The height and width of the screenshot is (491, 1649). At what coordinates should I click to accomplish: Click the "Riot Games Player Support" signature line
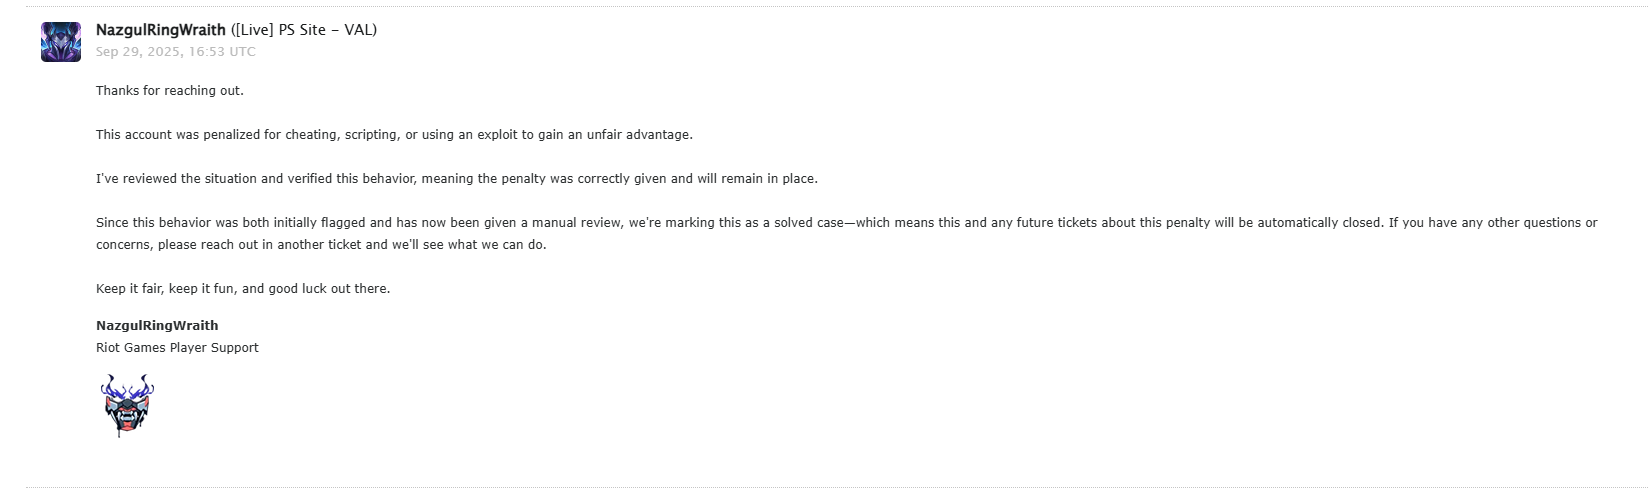(x=177, y=348)
